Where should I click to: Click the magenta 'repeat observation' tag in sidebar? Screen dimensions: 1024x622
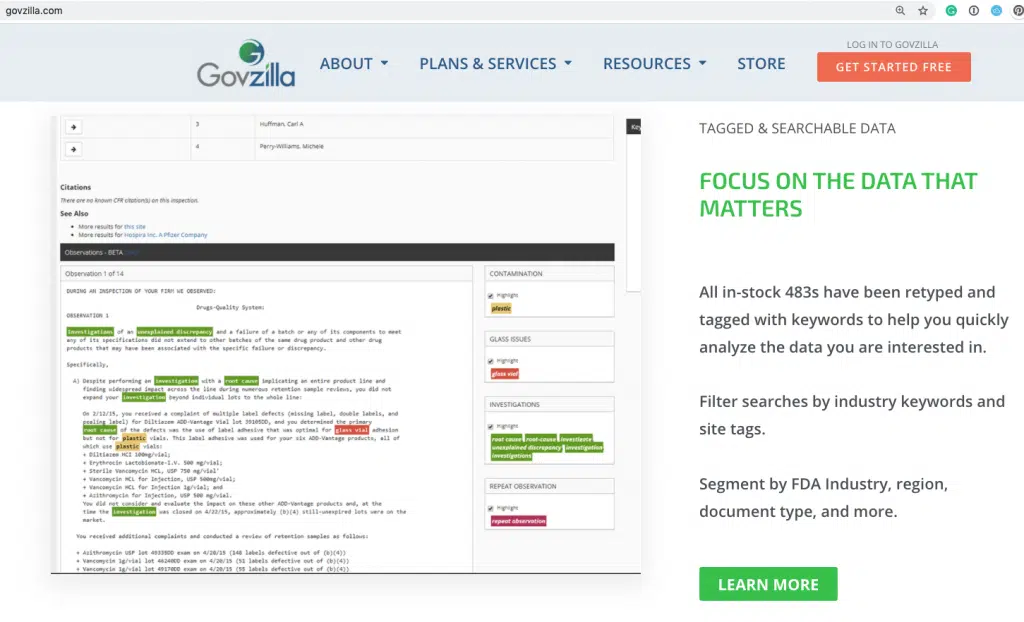click(x=519, y=521)
